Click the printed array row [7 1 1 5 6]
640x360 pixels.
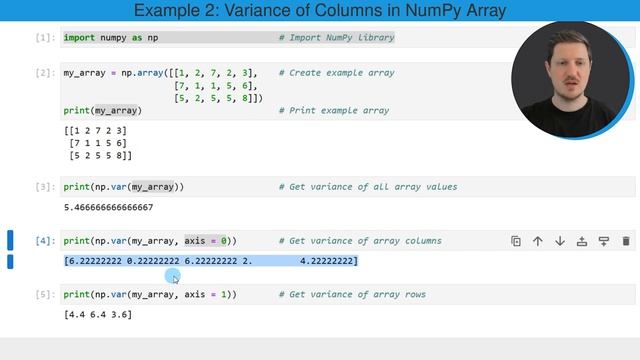tap(98, 143)
